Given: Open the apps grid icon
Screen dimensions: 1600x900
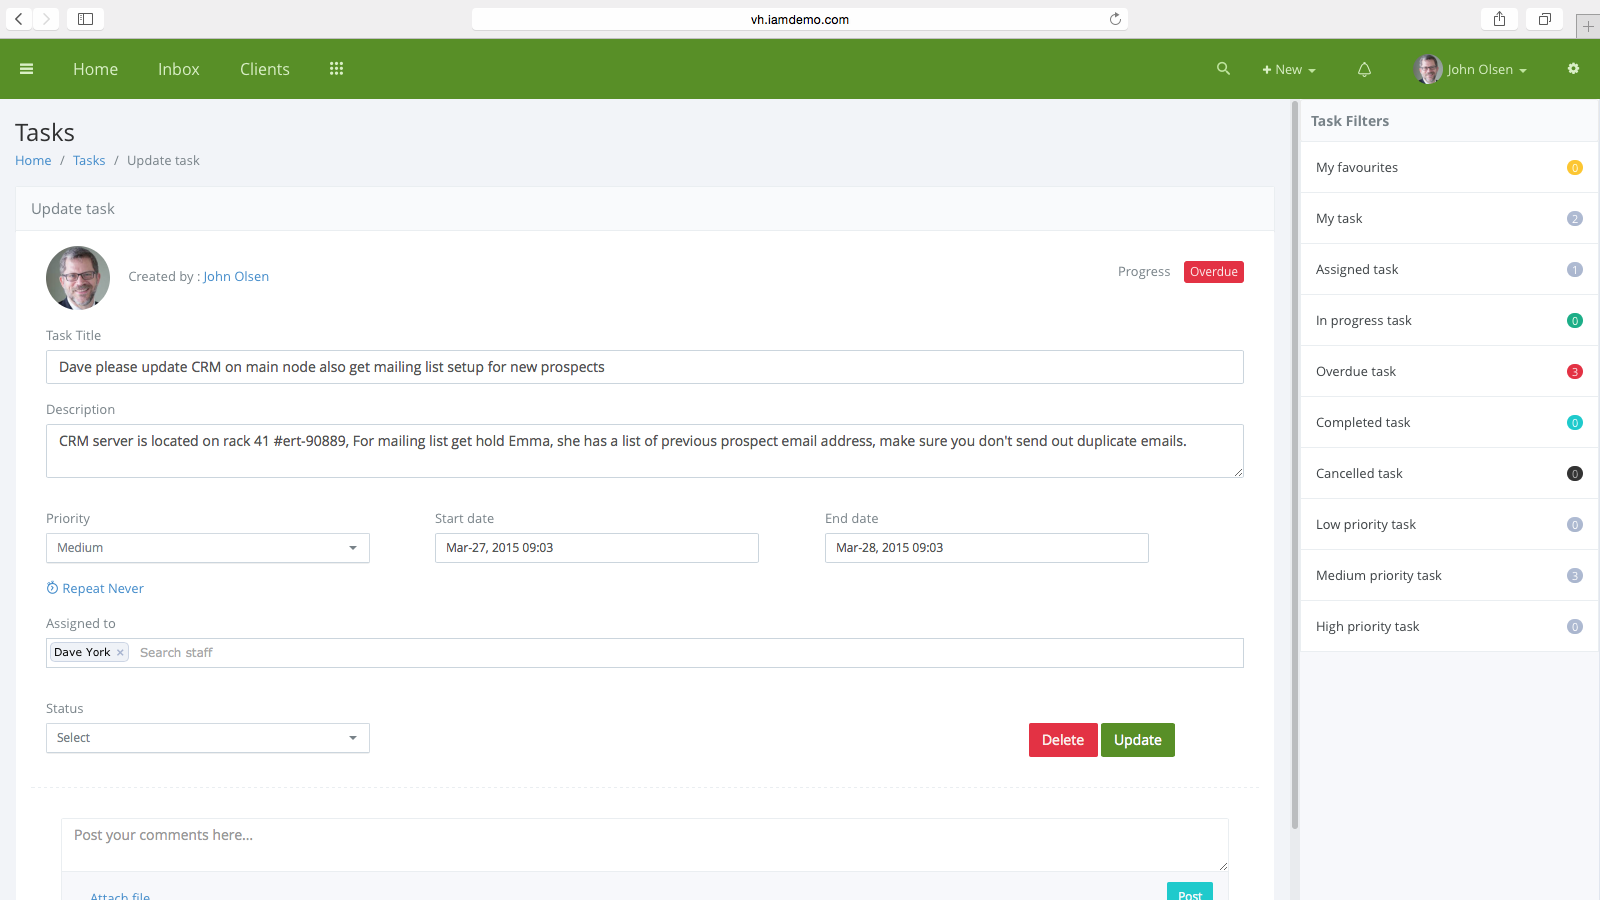Looking at the screenshot, I should [x=336, y=69].
